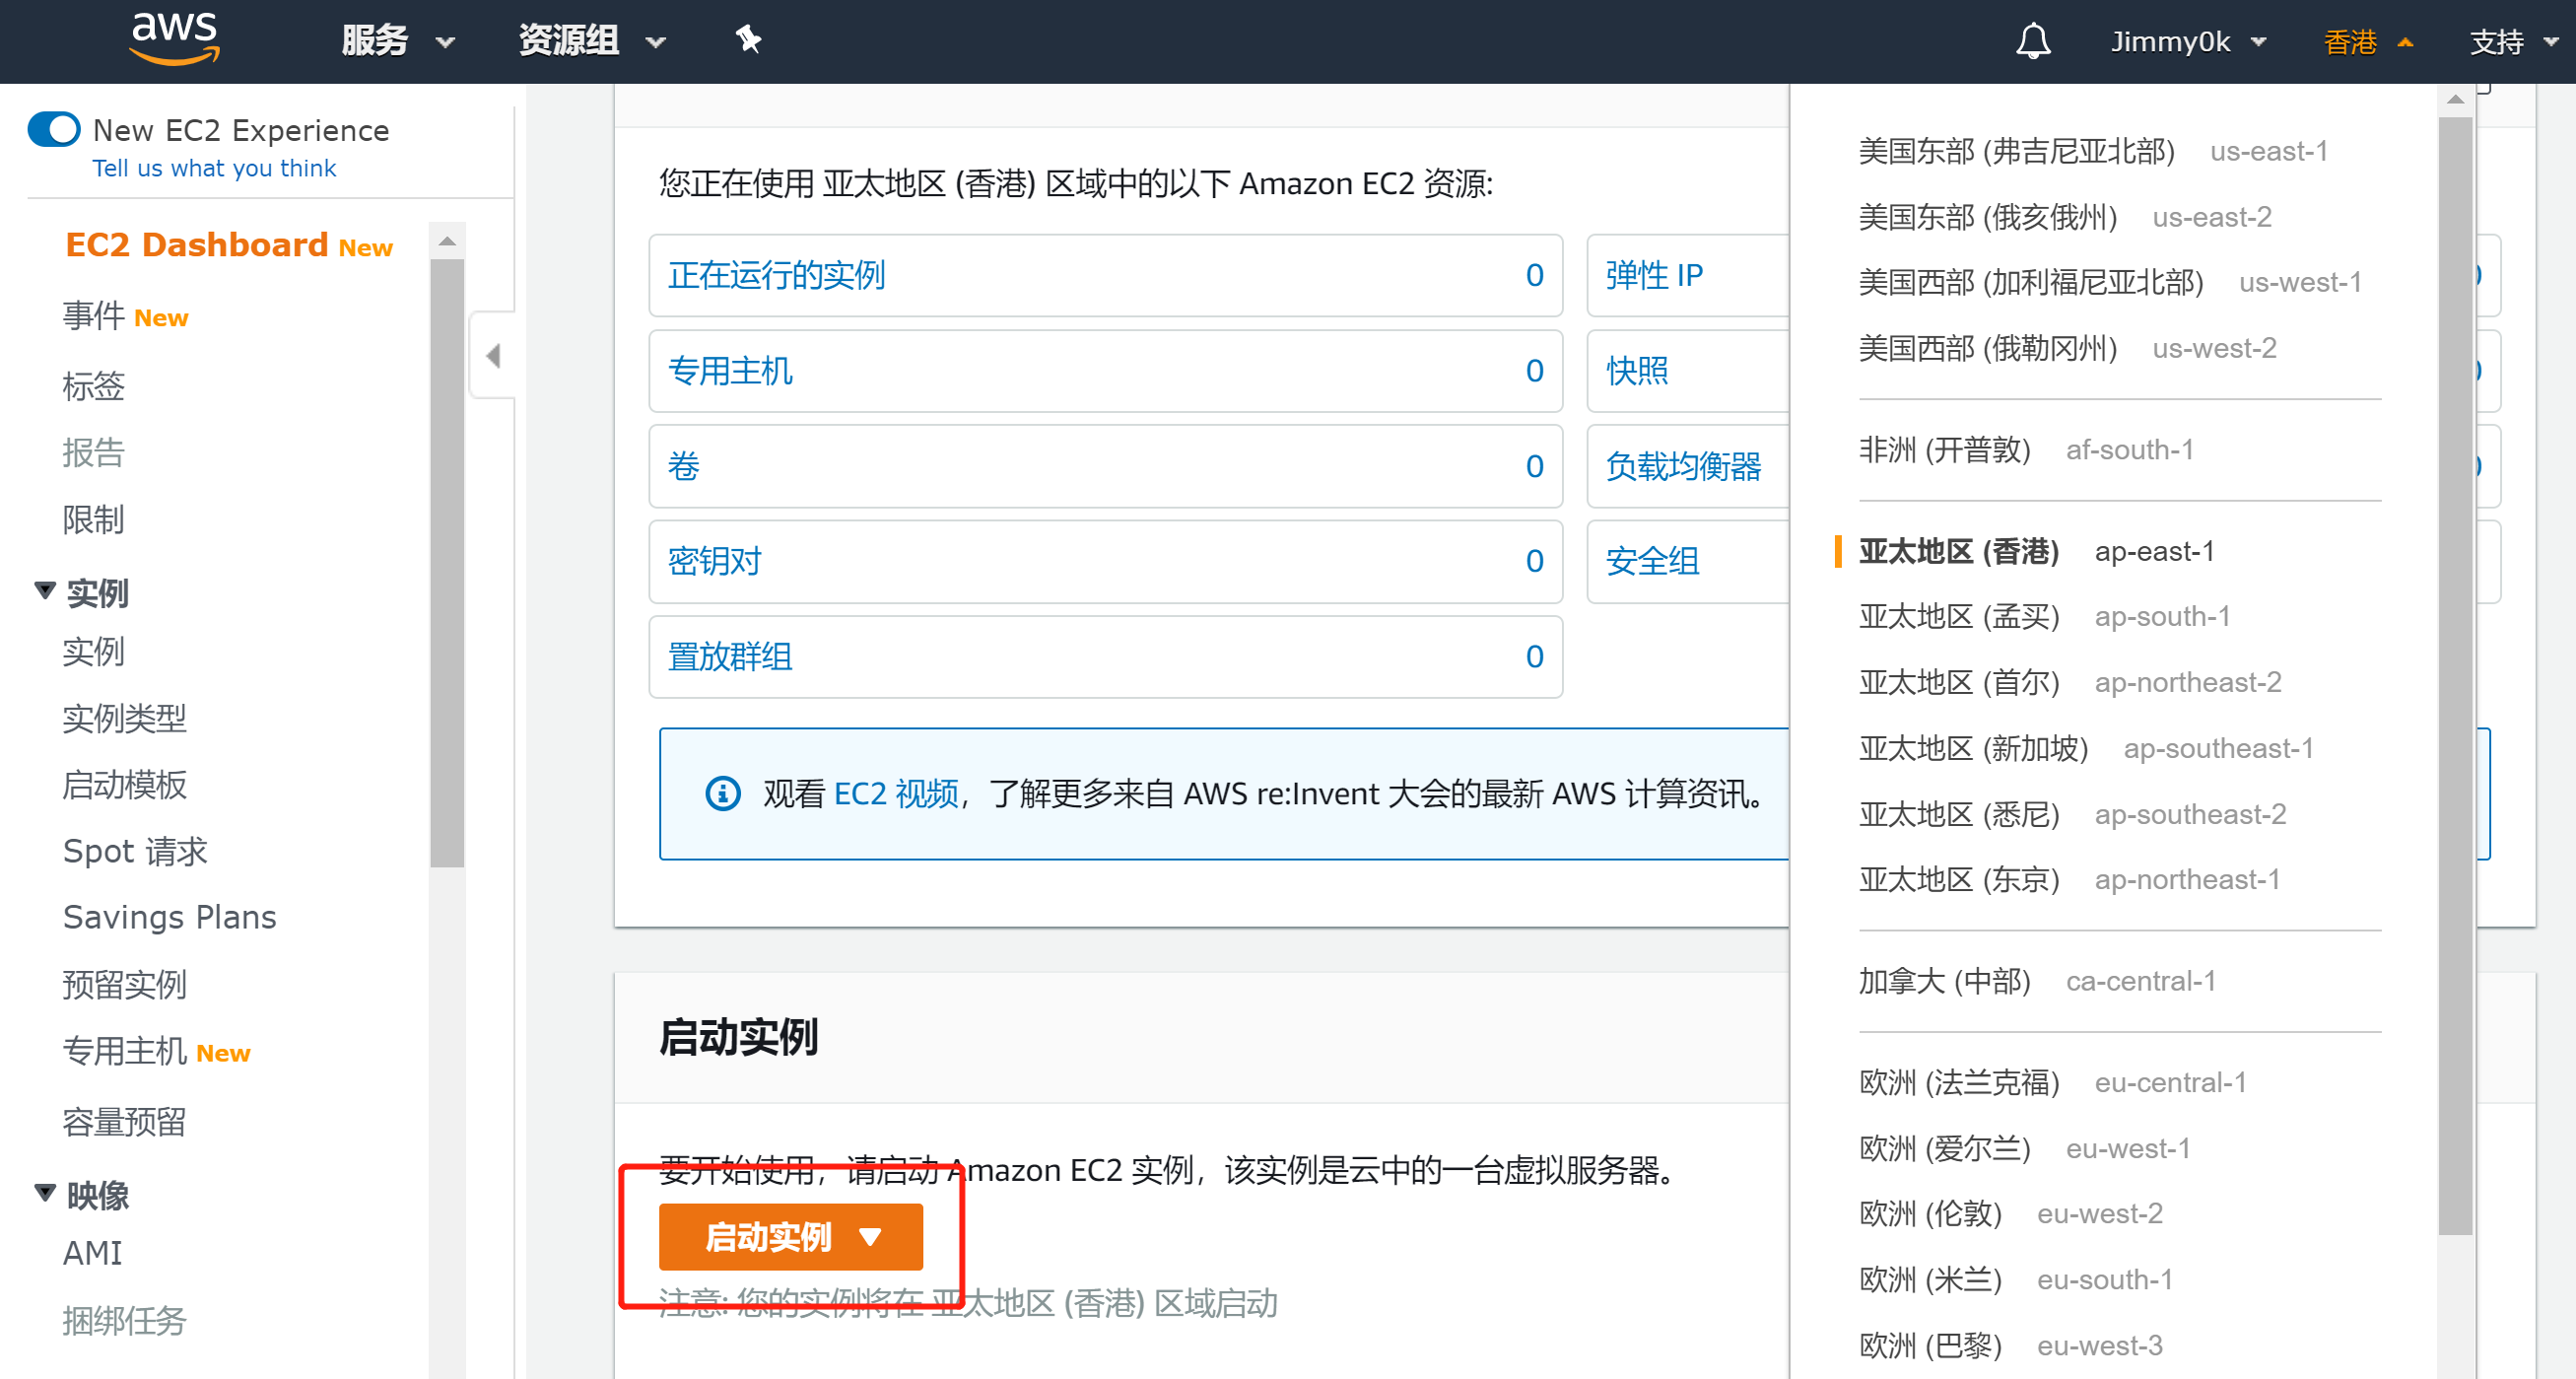Collapse sidebar using left arrow handle
The width and height of the screenshot is (2576, 1379).
point(492,356)
